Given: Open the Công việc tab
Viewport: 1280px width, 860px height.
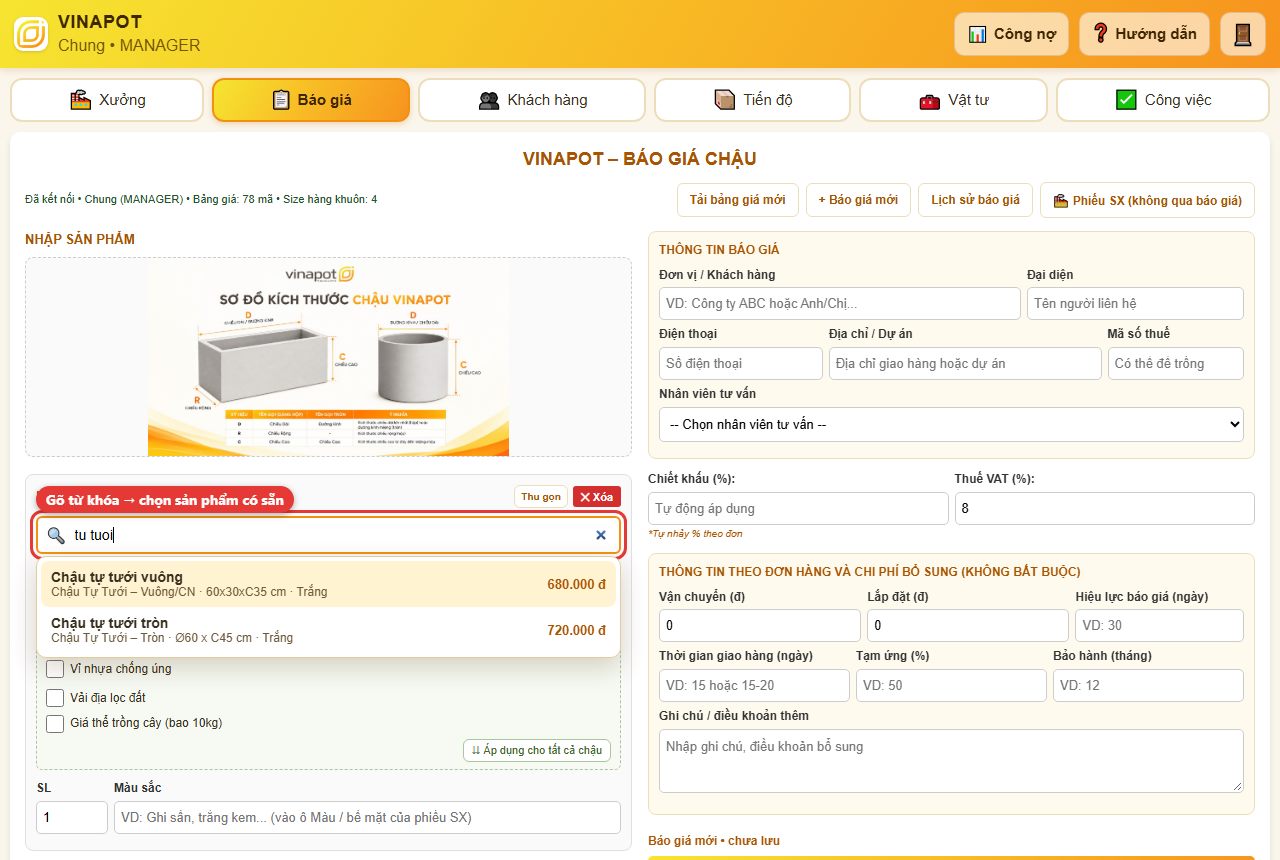Looking at the screenshot, I should [1162, 100].
